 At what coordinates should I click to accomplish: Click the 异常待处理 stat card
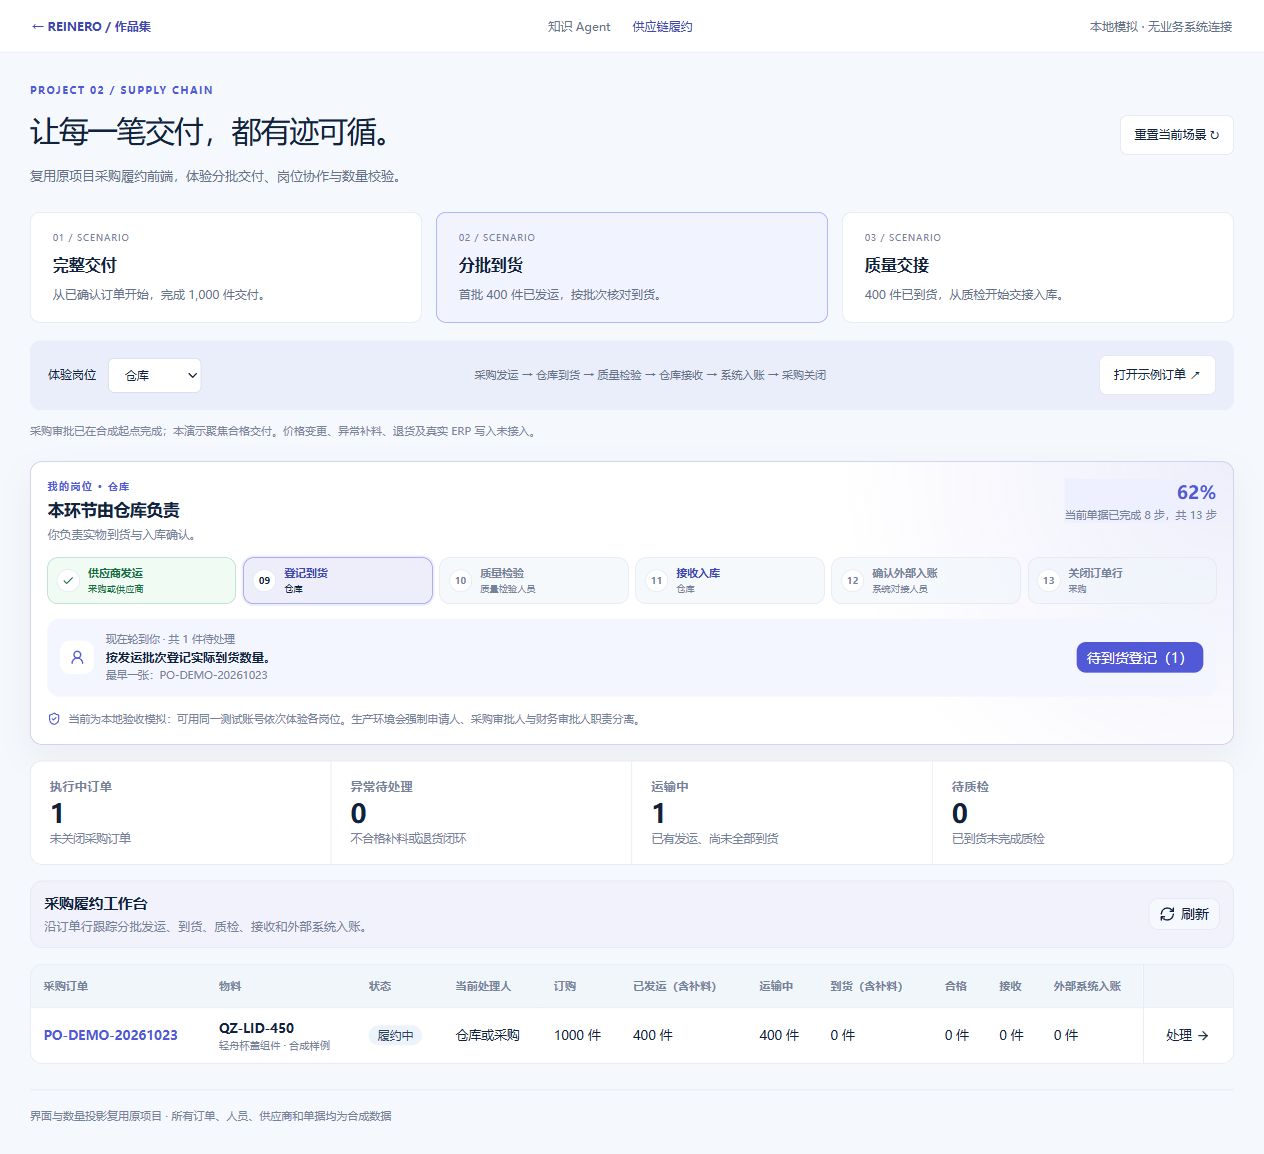pyautogui.click(x=481, y=812)
